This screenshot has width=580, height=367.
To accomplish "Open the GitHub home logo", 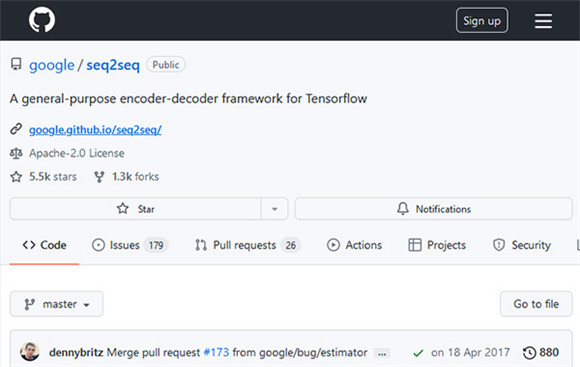I will click(x=42, y=20).
